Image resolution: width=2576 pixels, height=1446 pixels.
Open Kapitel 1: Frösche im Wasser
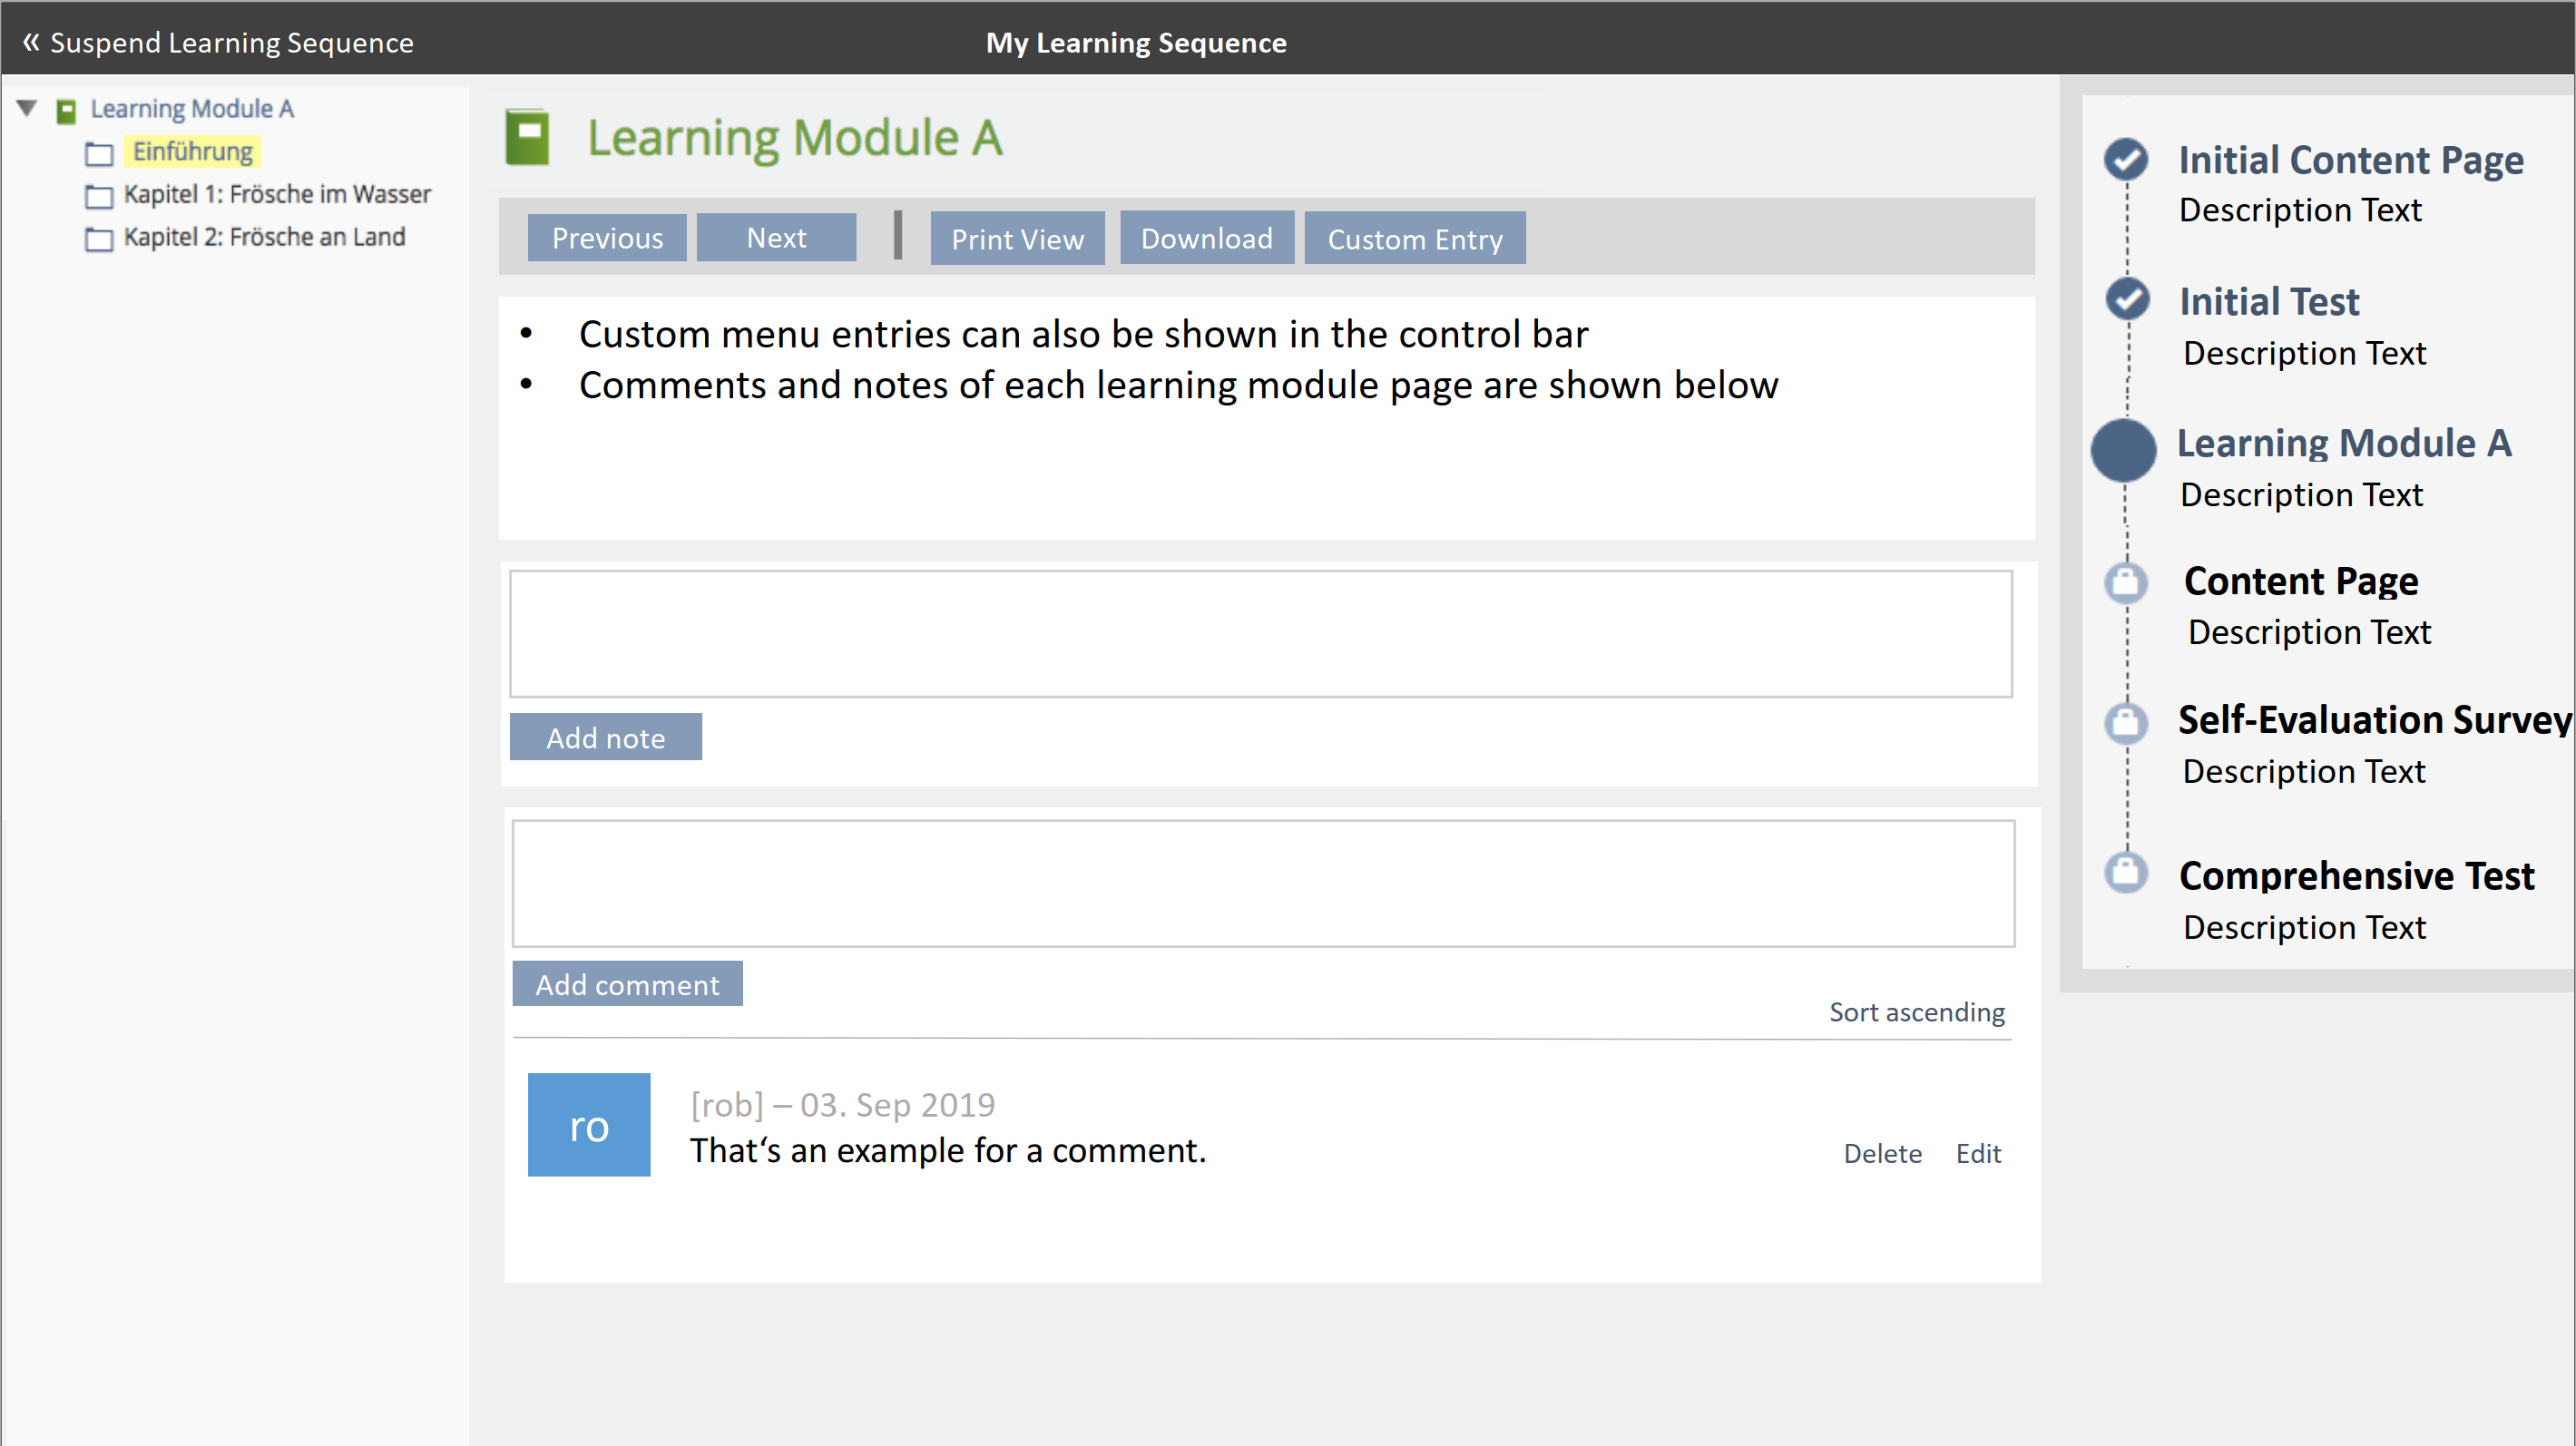277,194
